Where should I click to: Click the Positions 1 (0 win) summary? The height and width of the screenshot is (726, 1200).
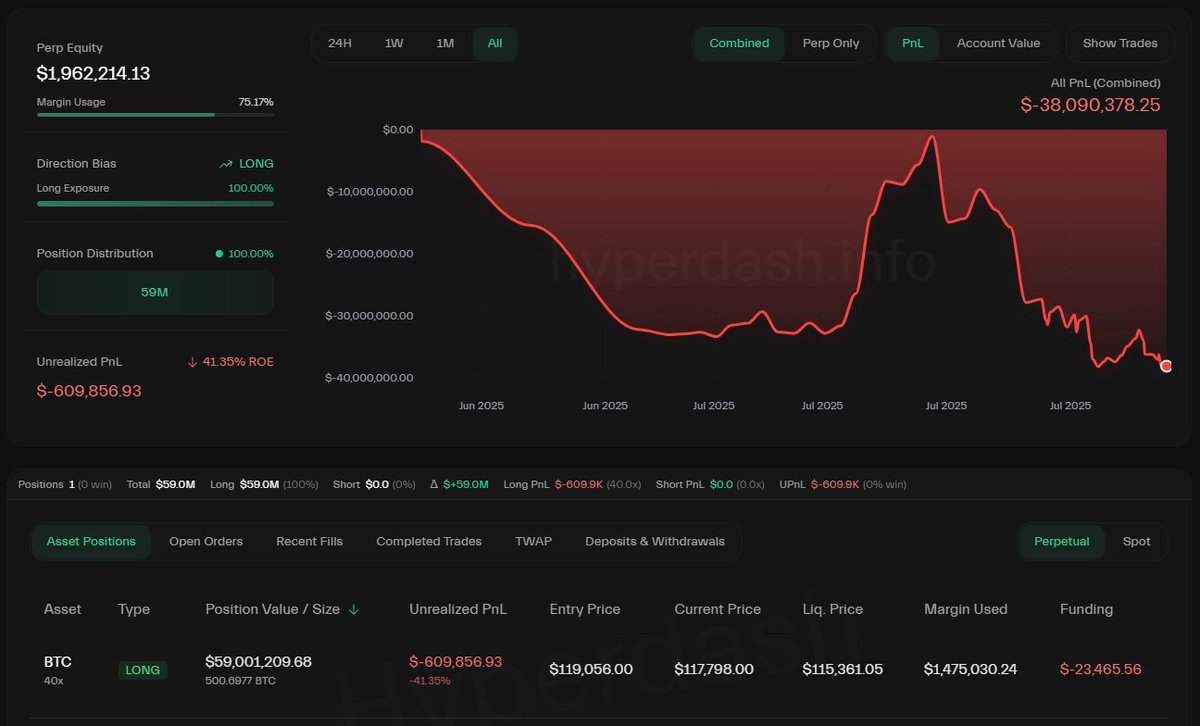point(65,484)
